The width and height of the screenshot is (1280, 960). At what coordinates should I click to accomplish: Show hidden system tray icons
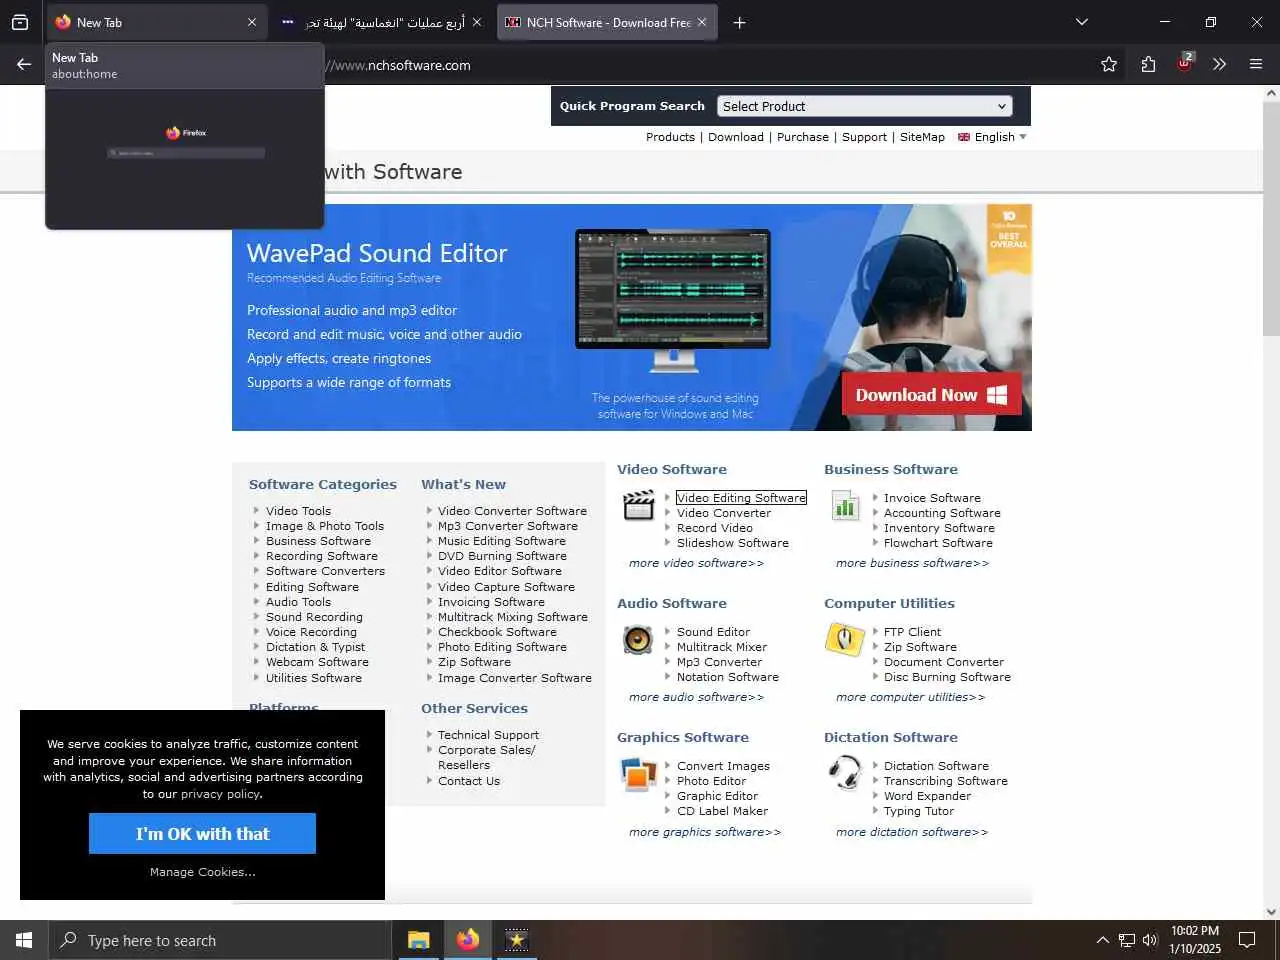[x=1102, y=940]
